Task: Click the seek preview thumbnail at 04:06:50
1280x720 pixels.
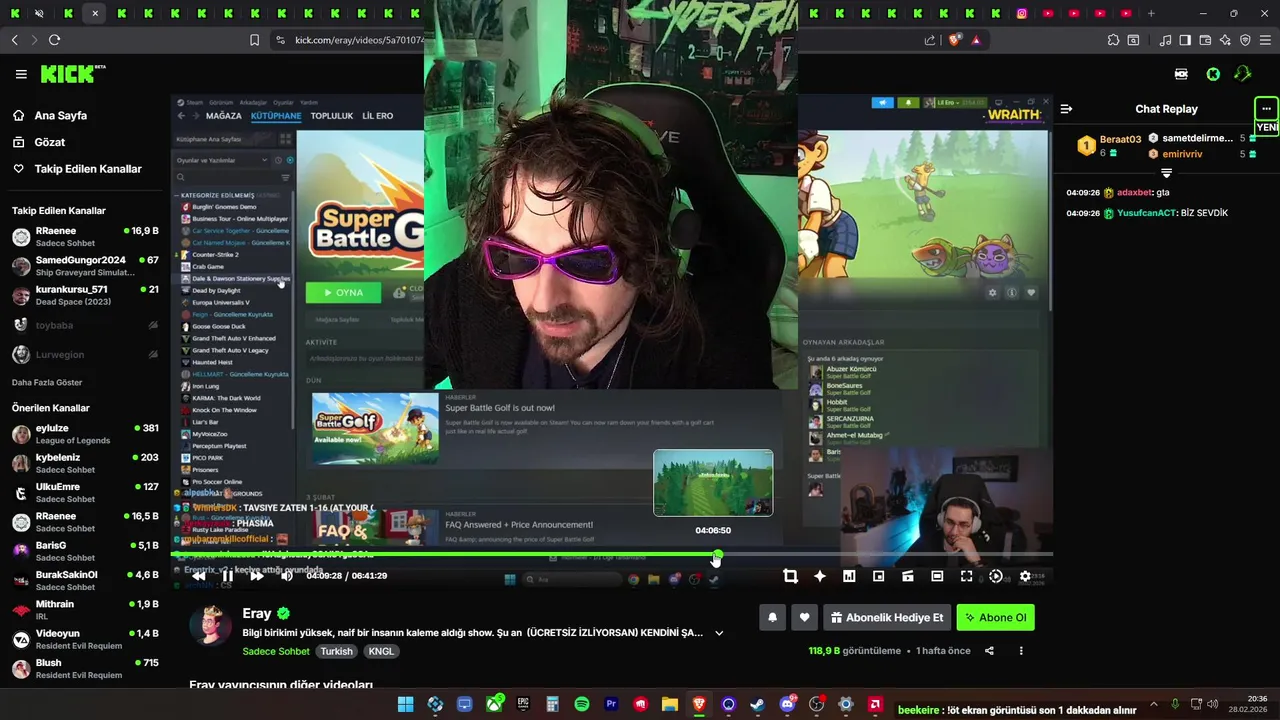Action: (713, 483)
